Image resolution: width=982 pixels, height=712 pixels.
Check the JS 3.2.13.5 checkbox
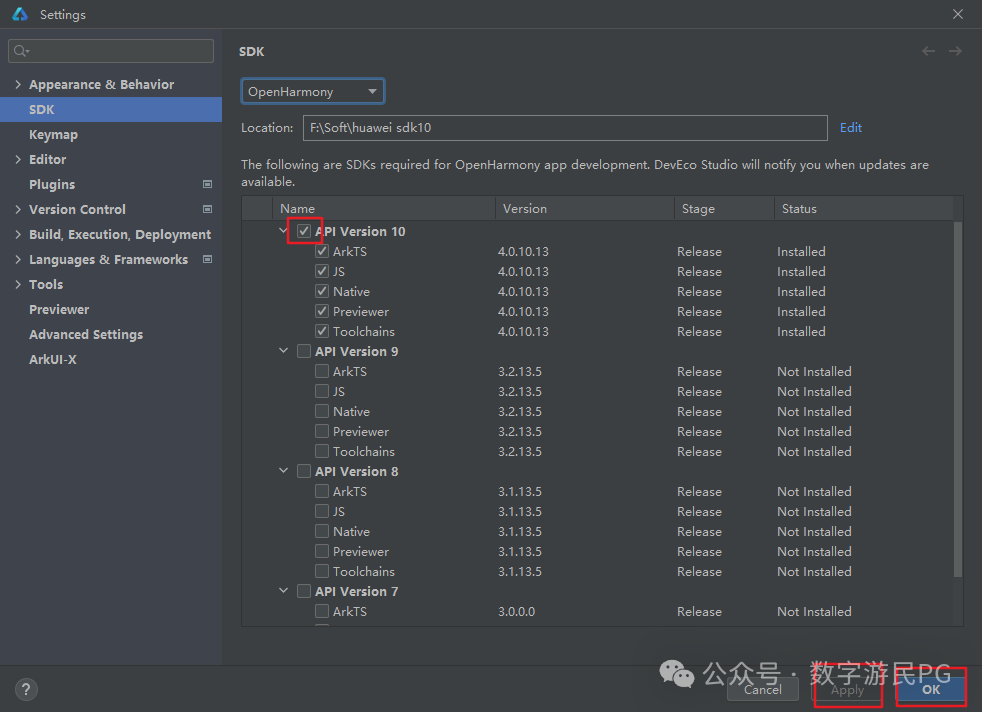click(x=322, y=391)
